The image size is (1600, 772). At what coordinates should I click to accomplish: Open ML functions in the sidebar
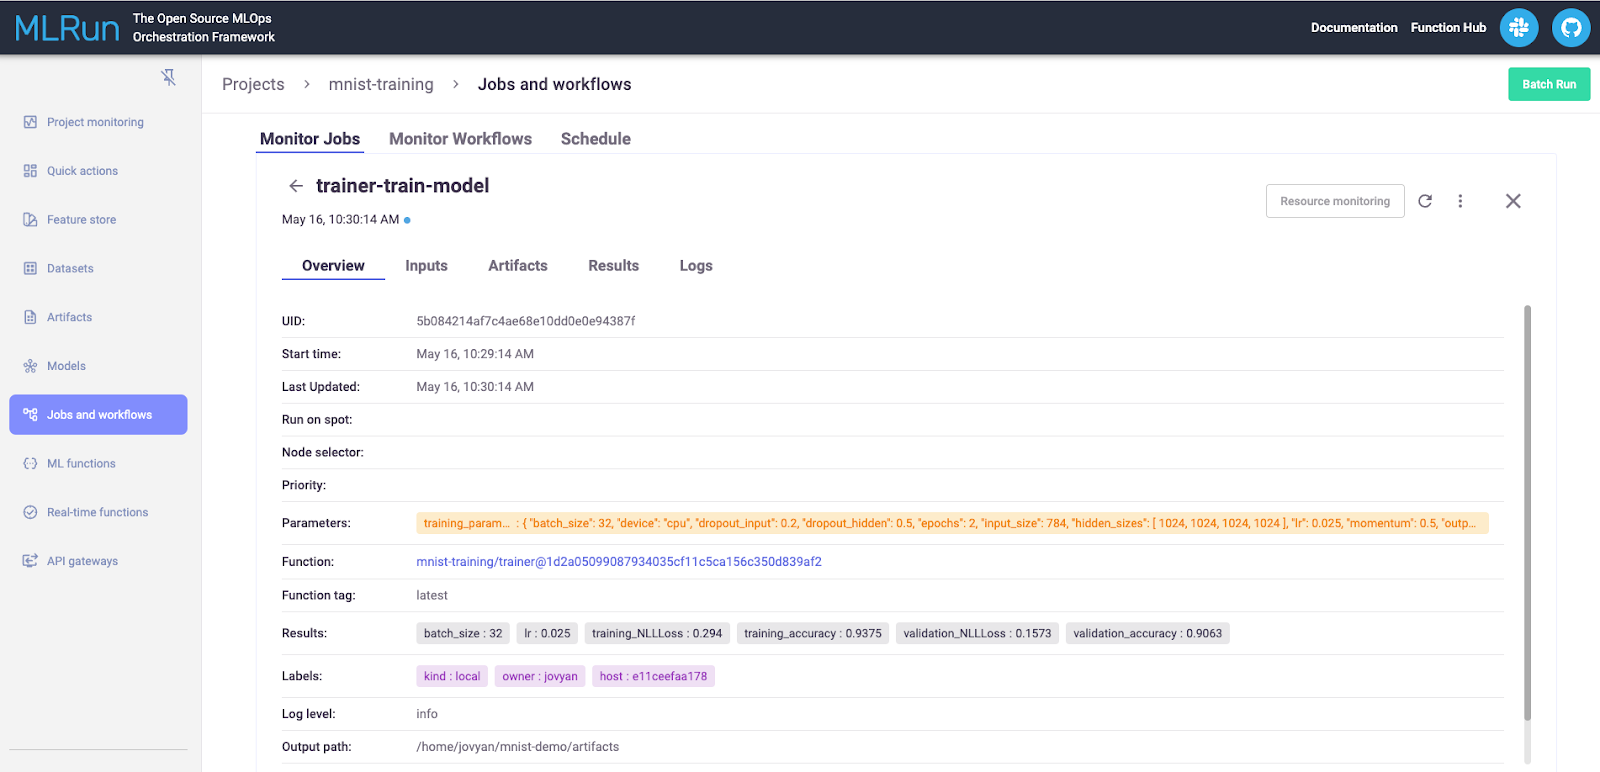81,464
